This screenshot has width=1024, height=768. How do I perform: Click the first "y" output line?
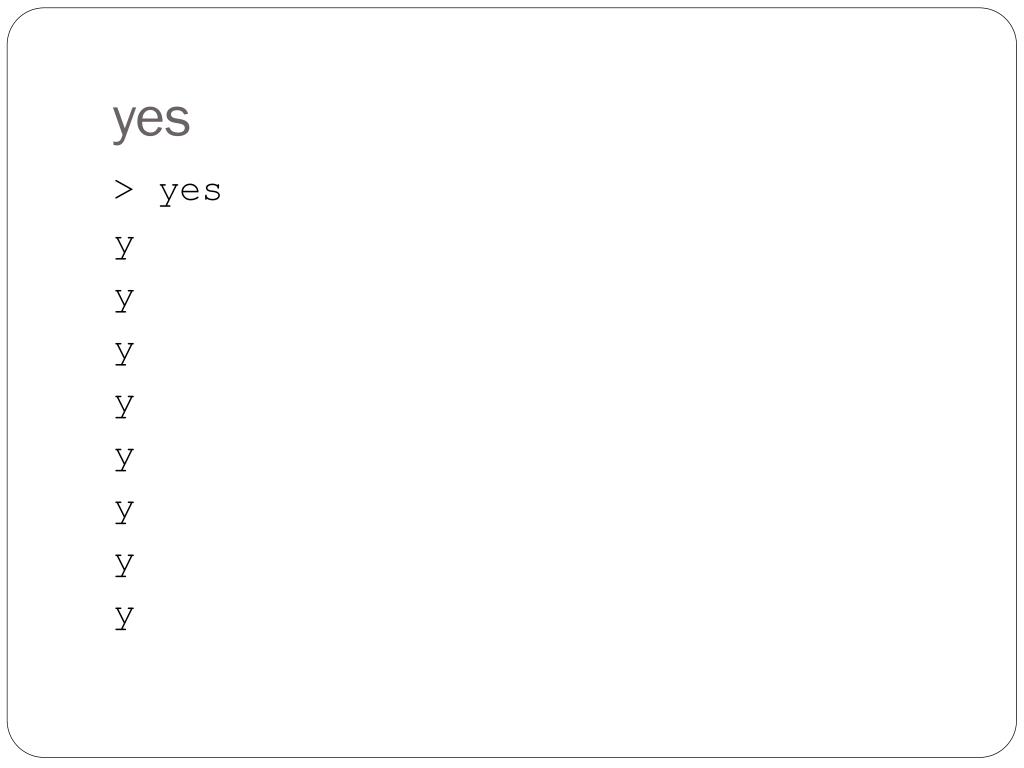point(124,247)
